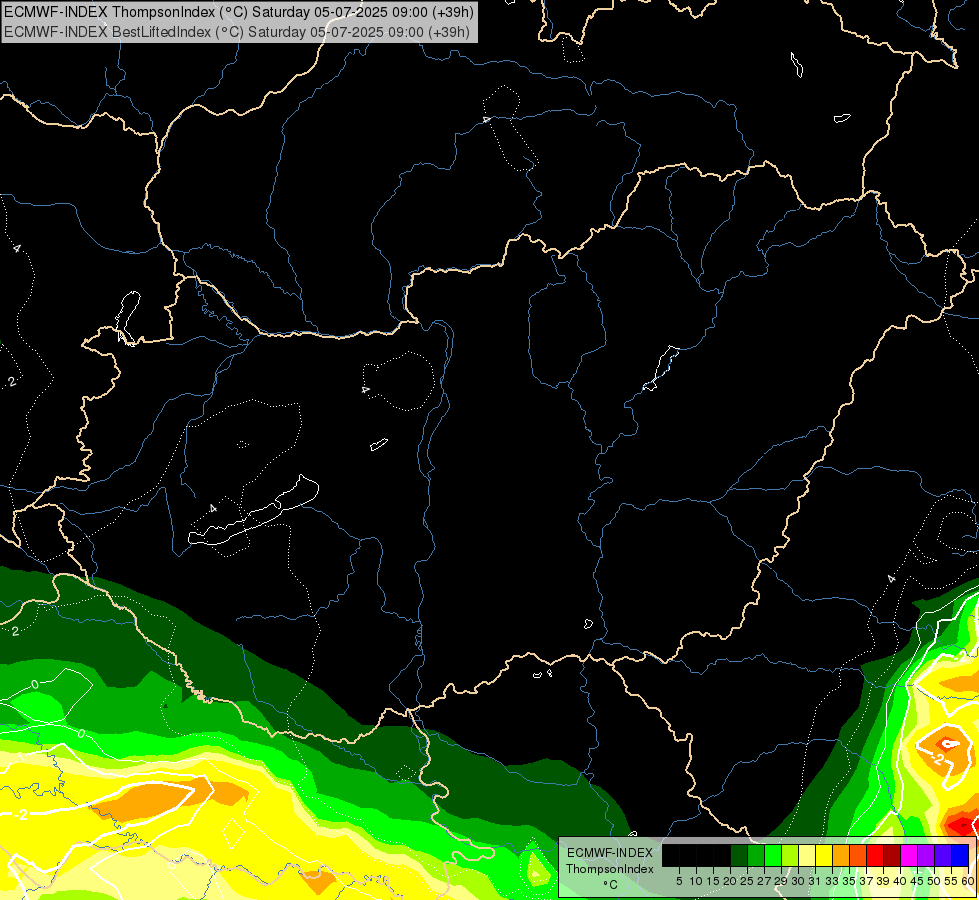Viewport: 979px width, 900px height.
Task: Click the purple 45–50 legend swatch
Action: 926,856
